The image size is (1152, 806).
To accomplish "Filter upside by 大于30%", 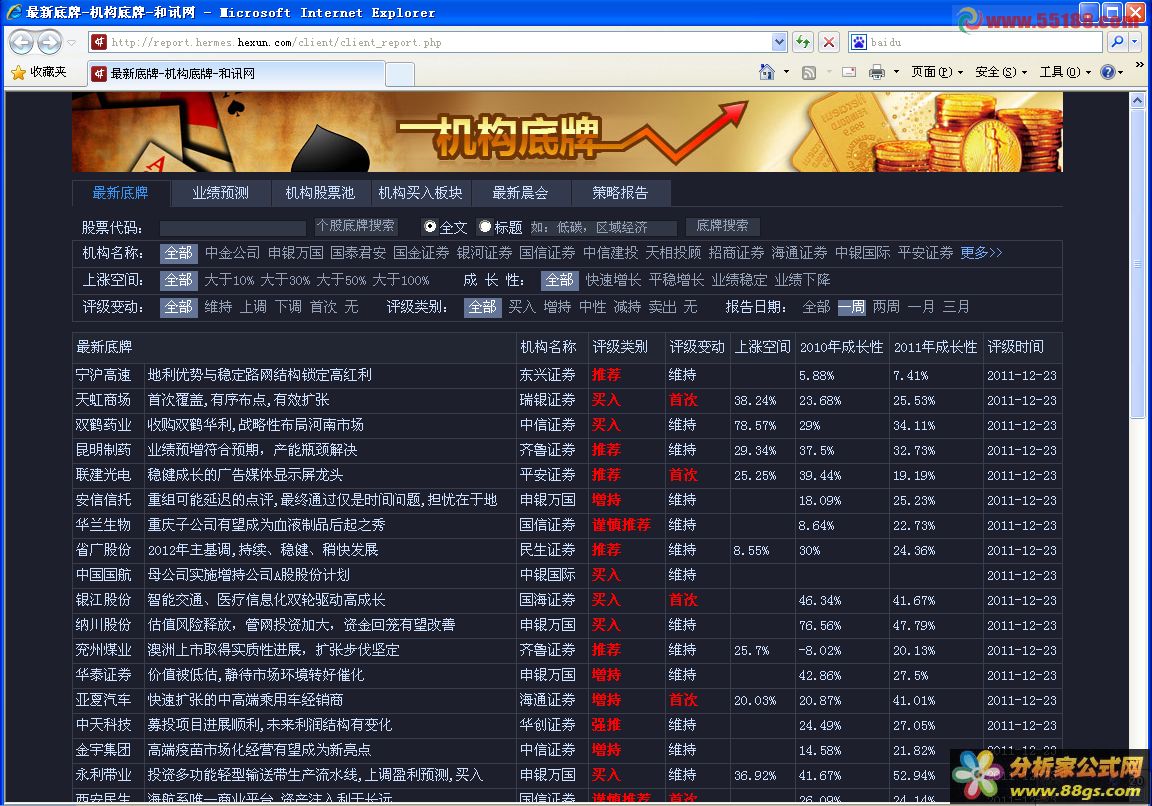I will (285, 281).
